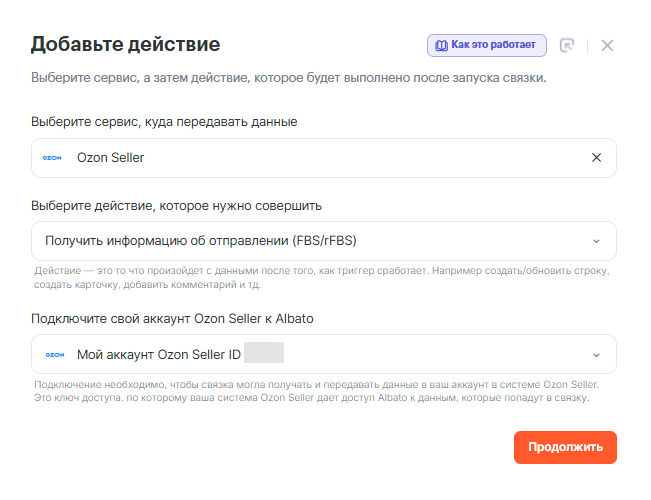Click the book icon in the help button
The image size is (651, 500).
pyautogui.click(x=440, y=45)
